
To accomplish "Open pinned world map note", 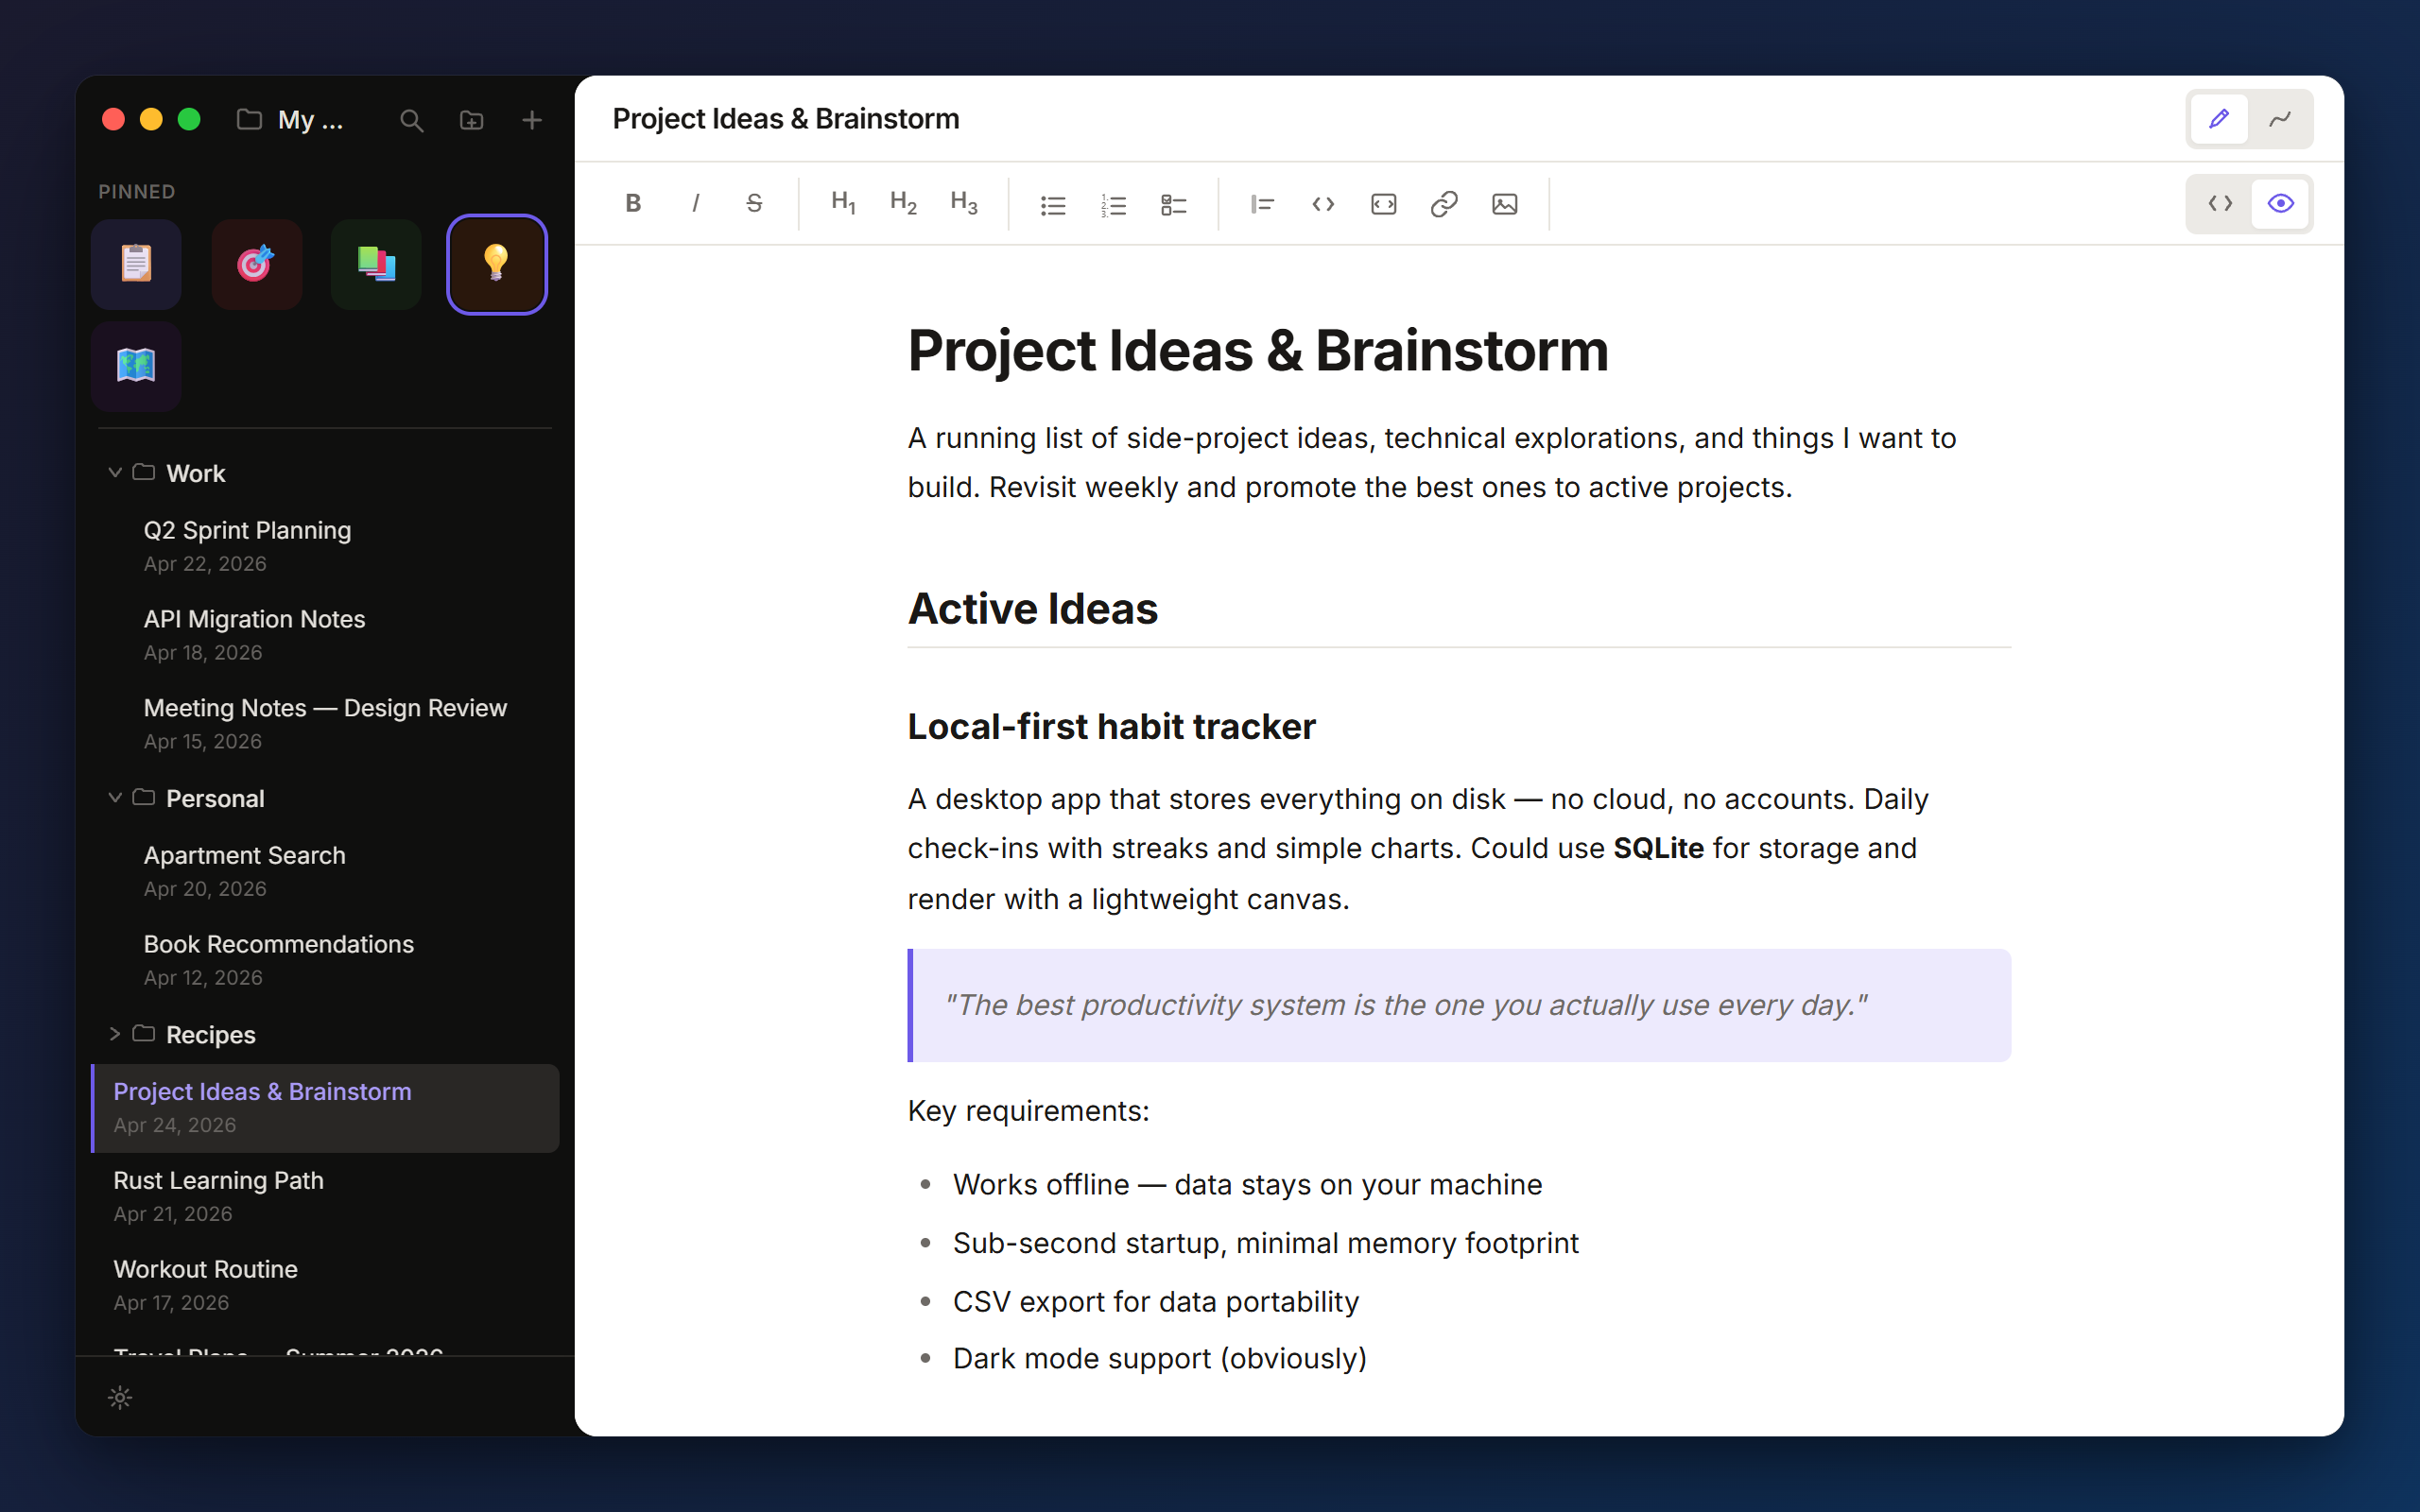I will coord(136,366).
